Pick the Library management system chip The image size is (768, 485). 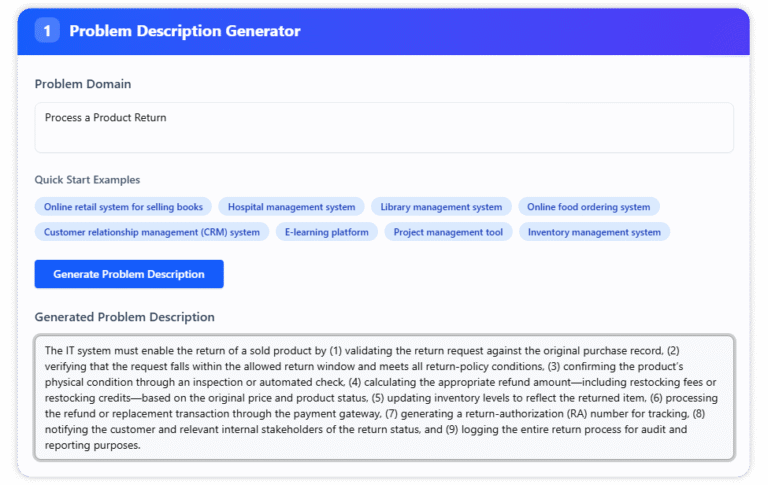tap(441, 207)
